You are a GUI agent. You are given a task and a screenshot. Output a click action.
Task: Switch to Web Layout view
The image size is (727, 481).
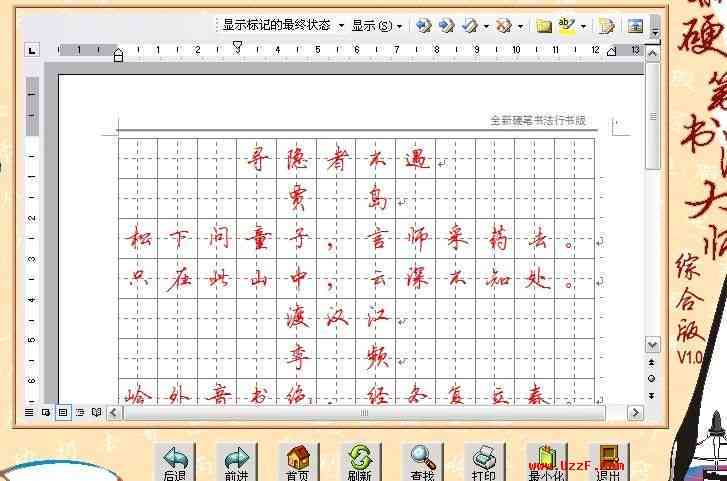tap(46, 412)
